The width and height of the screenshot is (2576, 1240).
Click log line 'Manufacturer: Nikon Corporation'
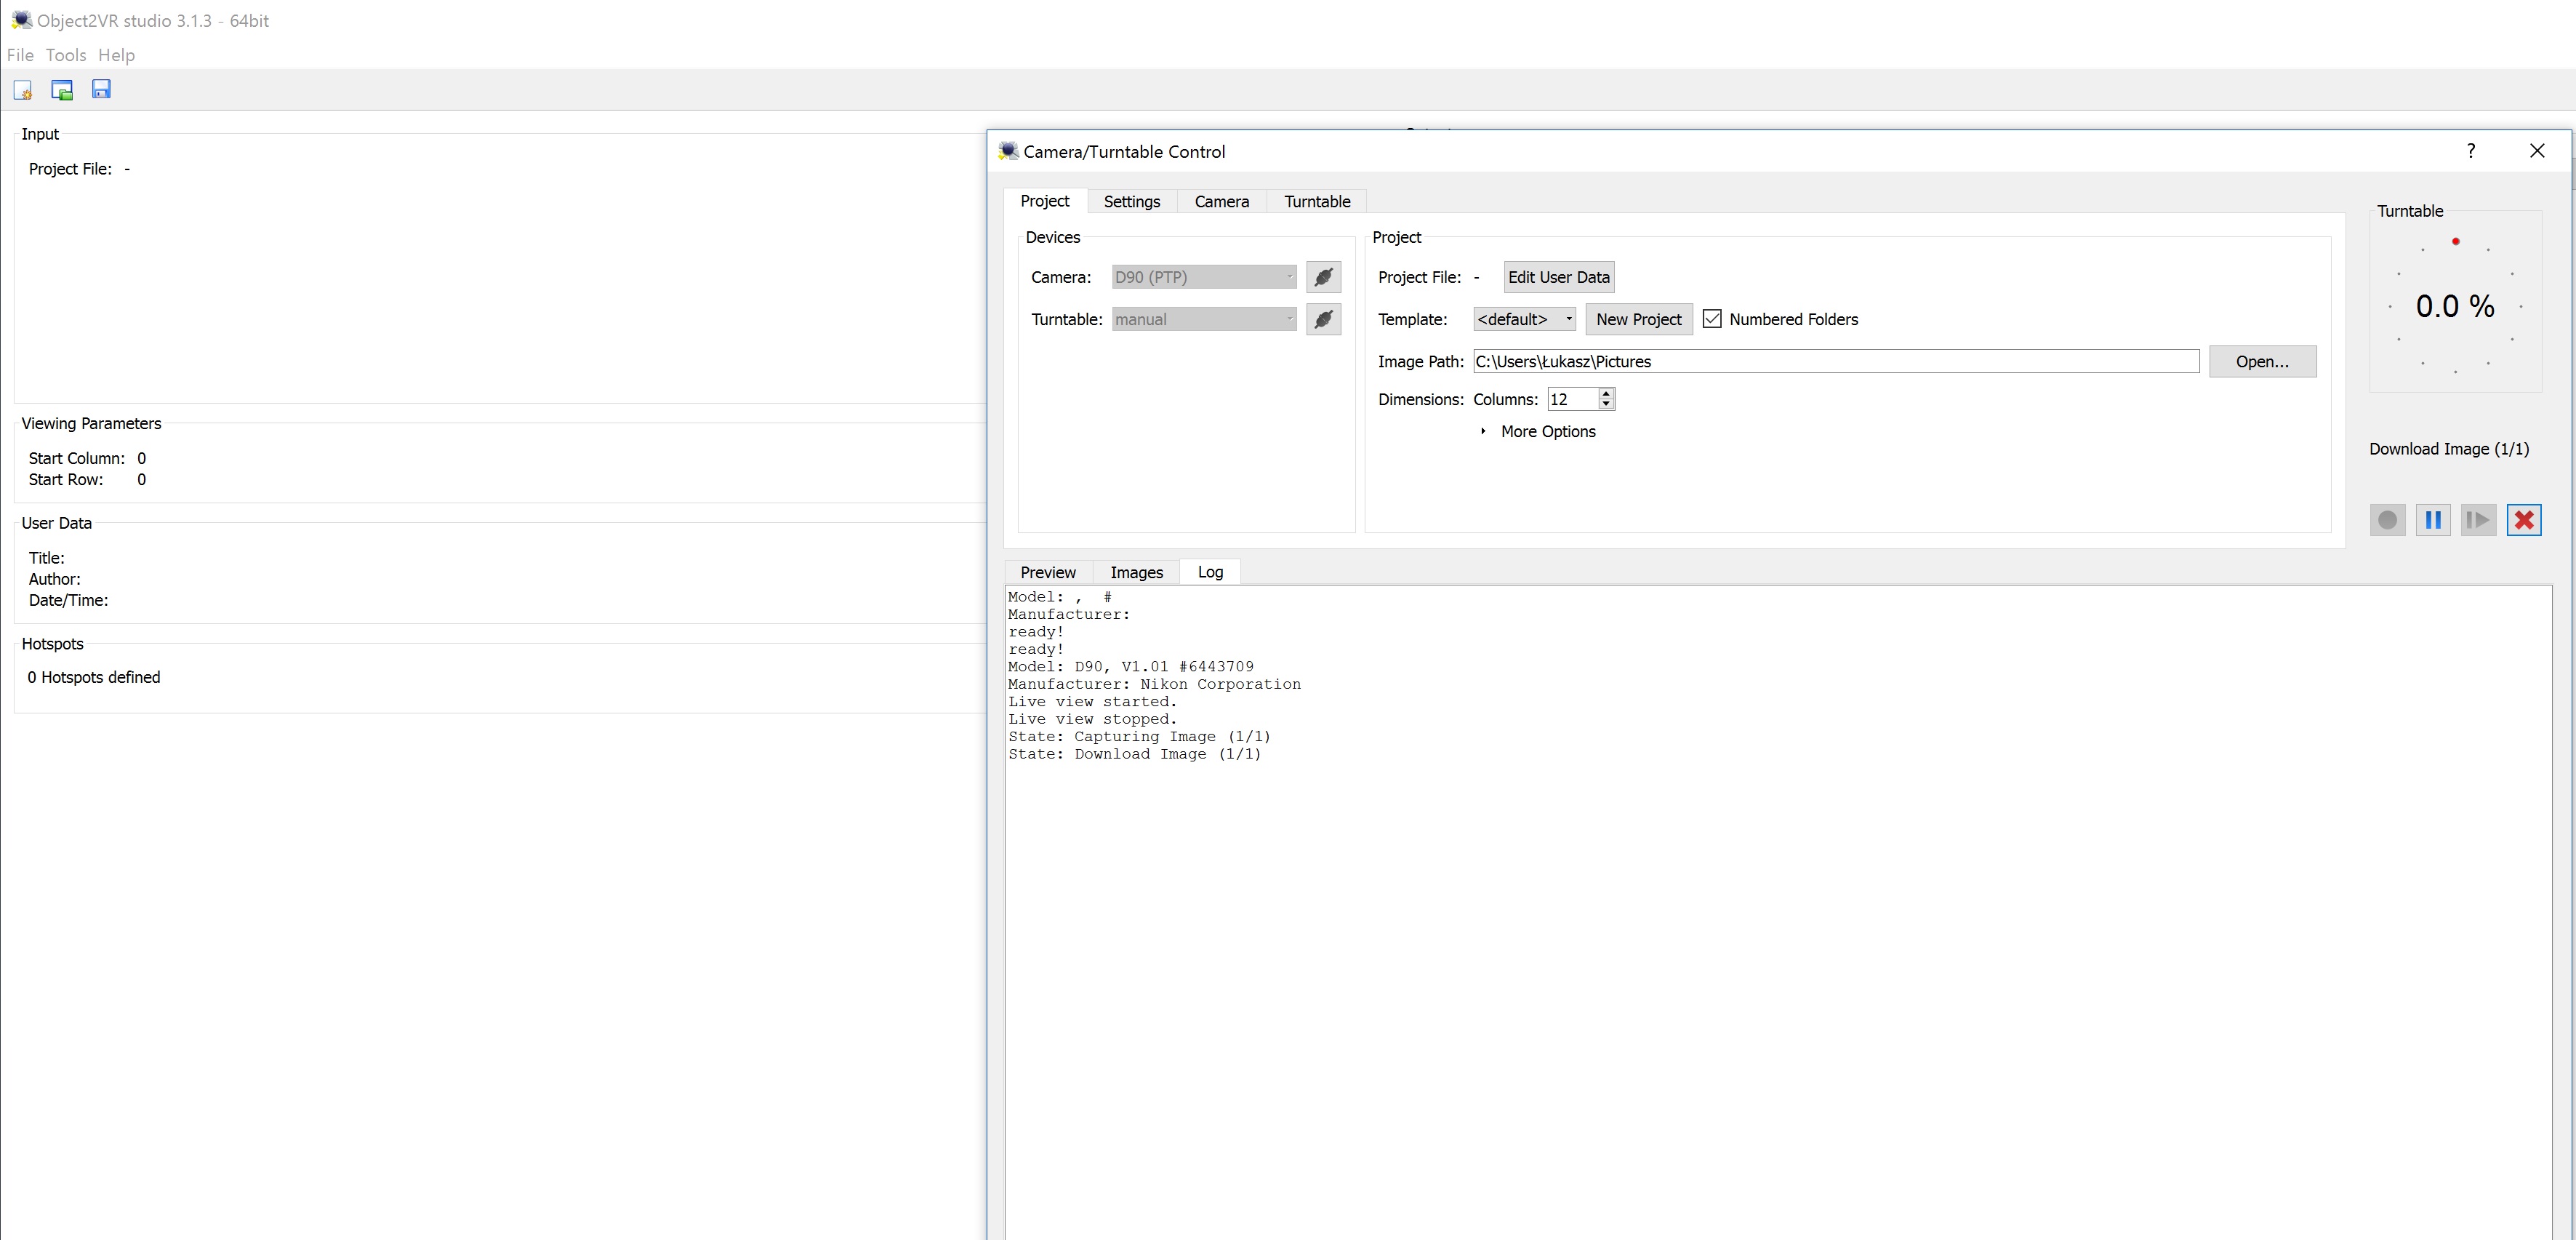pyautogui.click(x=1154, y=684)
